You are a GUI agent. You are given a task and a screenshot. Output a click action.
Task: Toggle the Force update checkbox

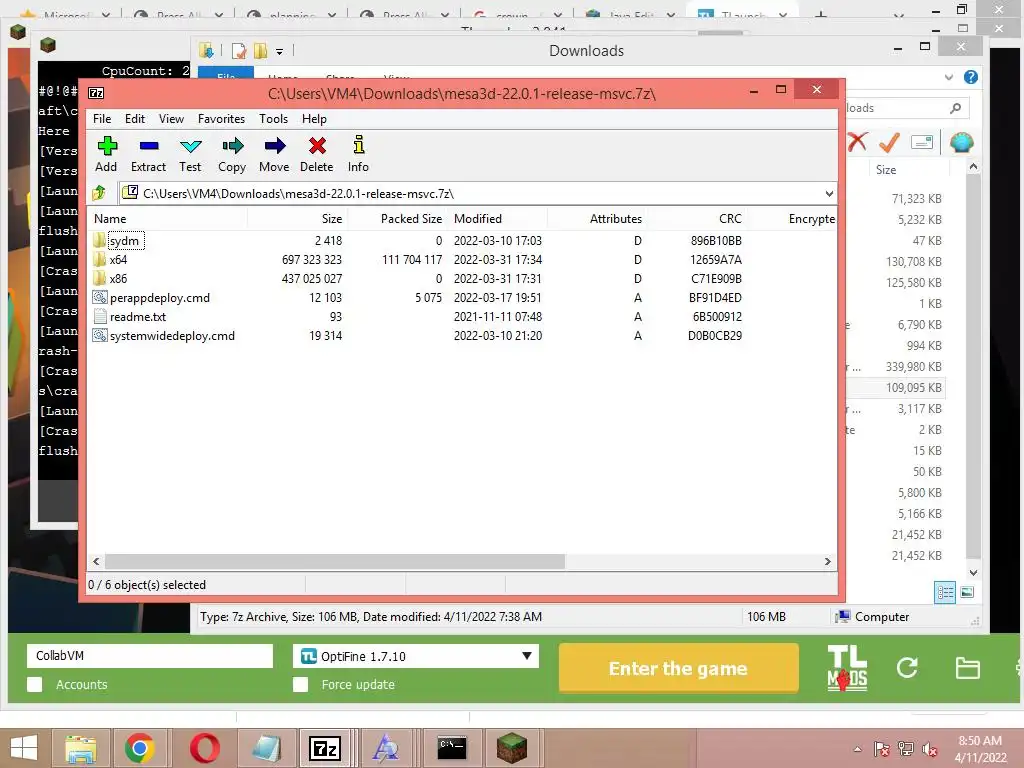300,684
